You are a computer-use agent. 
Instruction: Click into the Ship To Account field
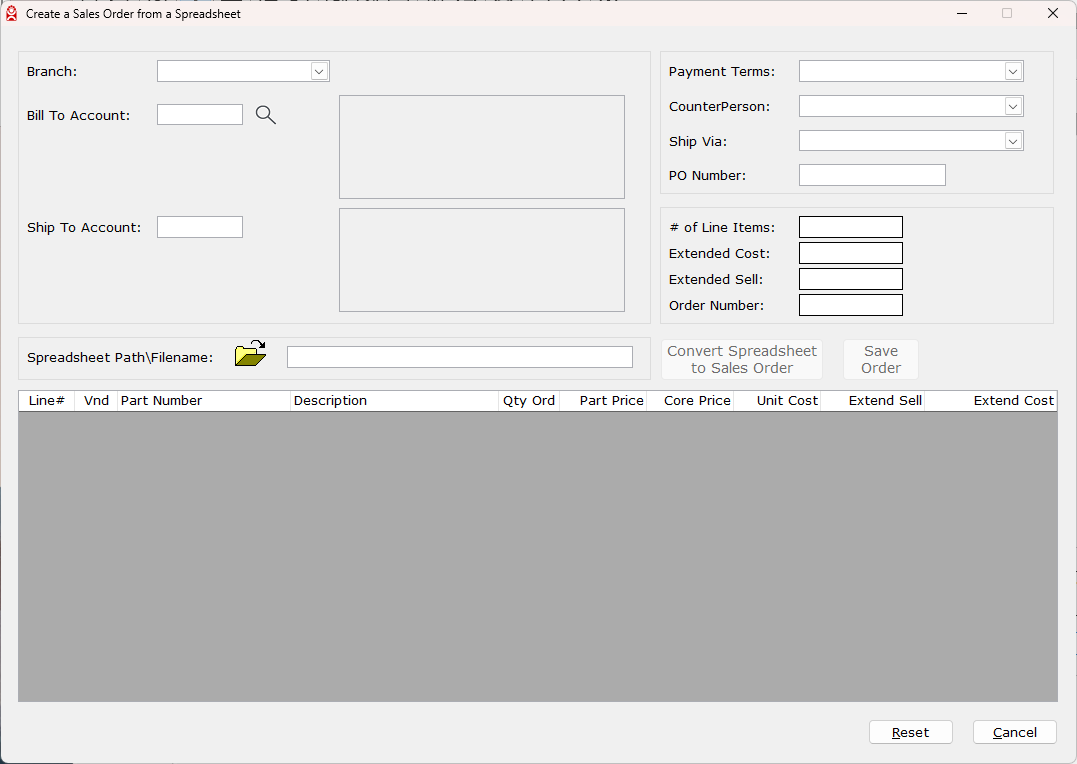200,227
